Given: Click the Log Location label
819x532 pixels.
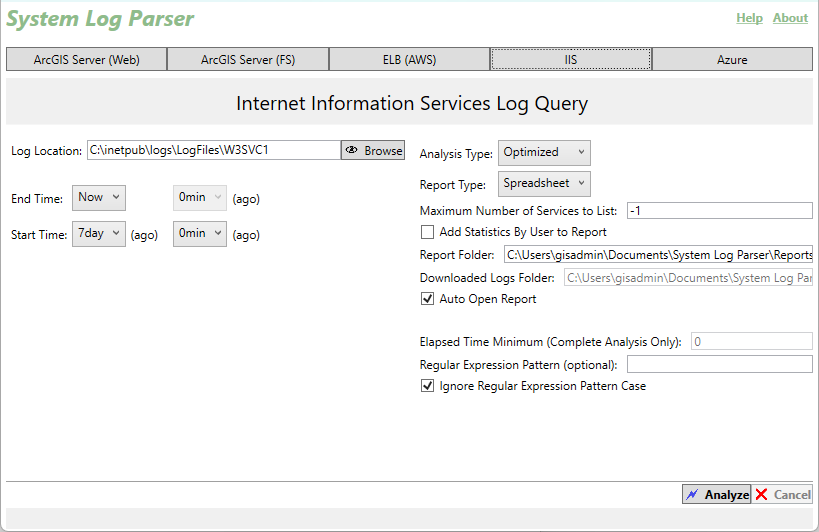Looking at the screenshot, I should pos(46,151).
